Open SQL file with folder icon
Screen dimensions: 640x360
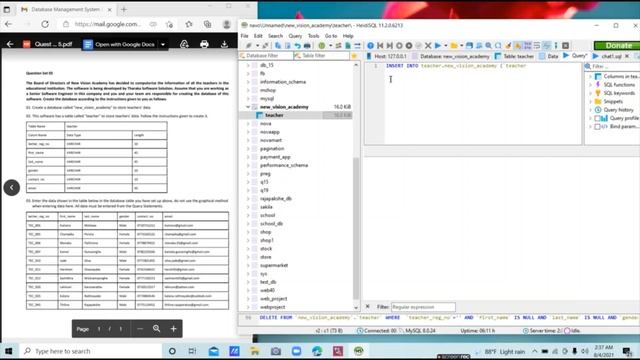(454, 46)
